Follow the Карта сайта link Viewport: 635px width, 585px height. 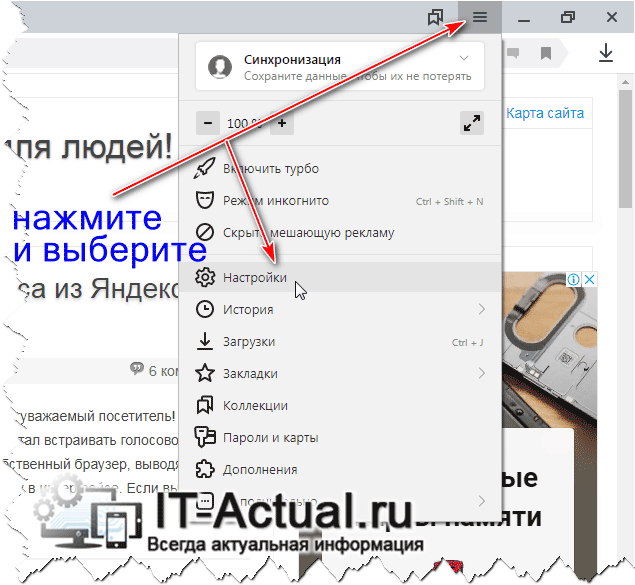[x=545, y=113]
